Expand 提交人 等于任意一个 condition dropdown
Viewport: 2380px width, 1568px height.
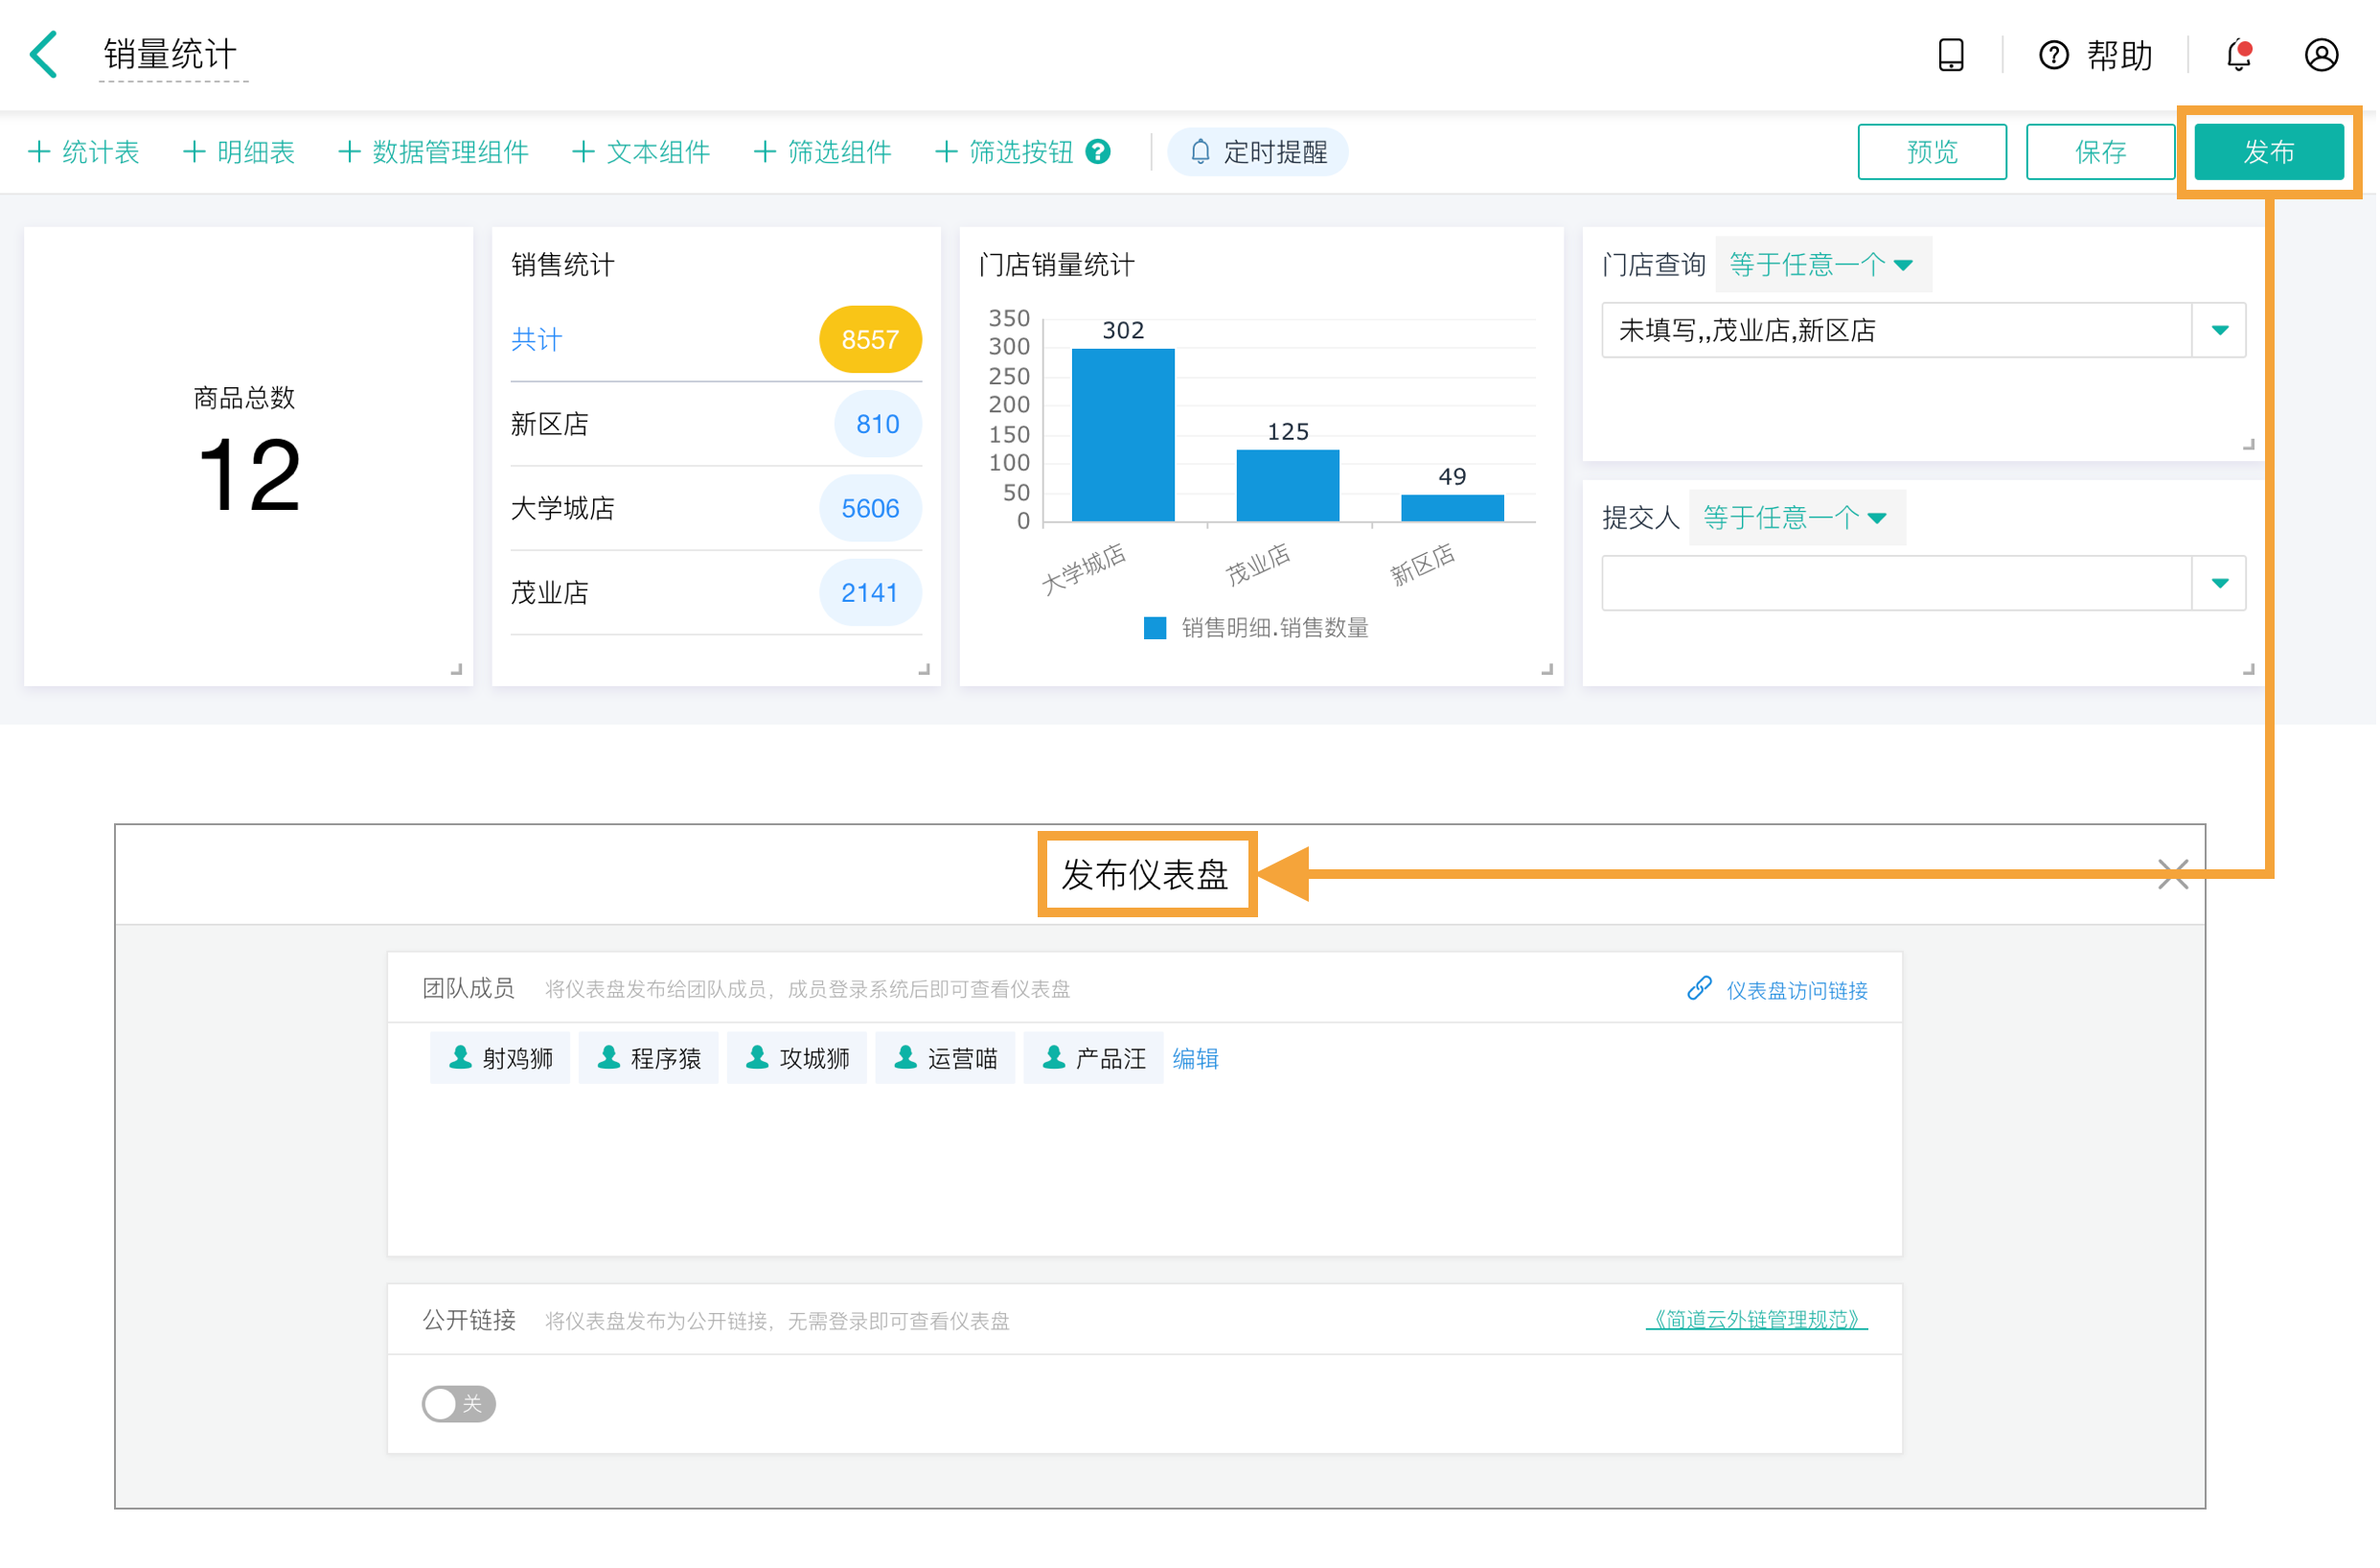click(x=1799, y=518)
